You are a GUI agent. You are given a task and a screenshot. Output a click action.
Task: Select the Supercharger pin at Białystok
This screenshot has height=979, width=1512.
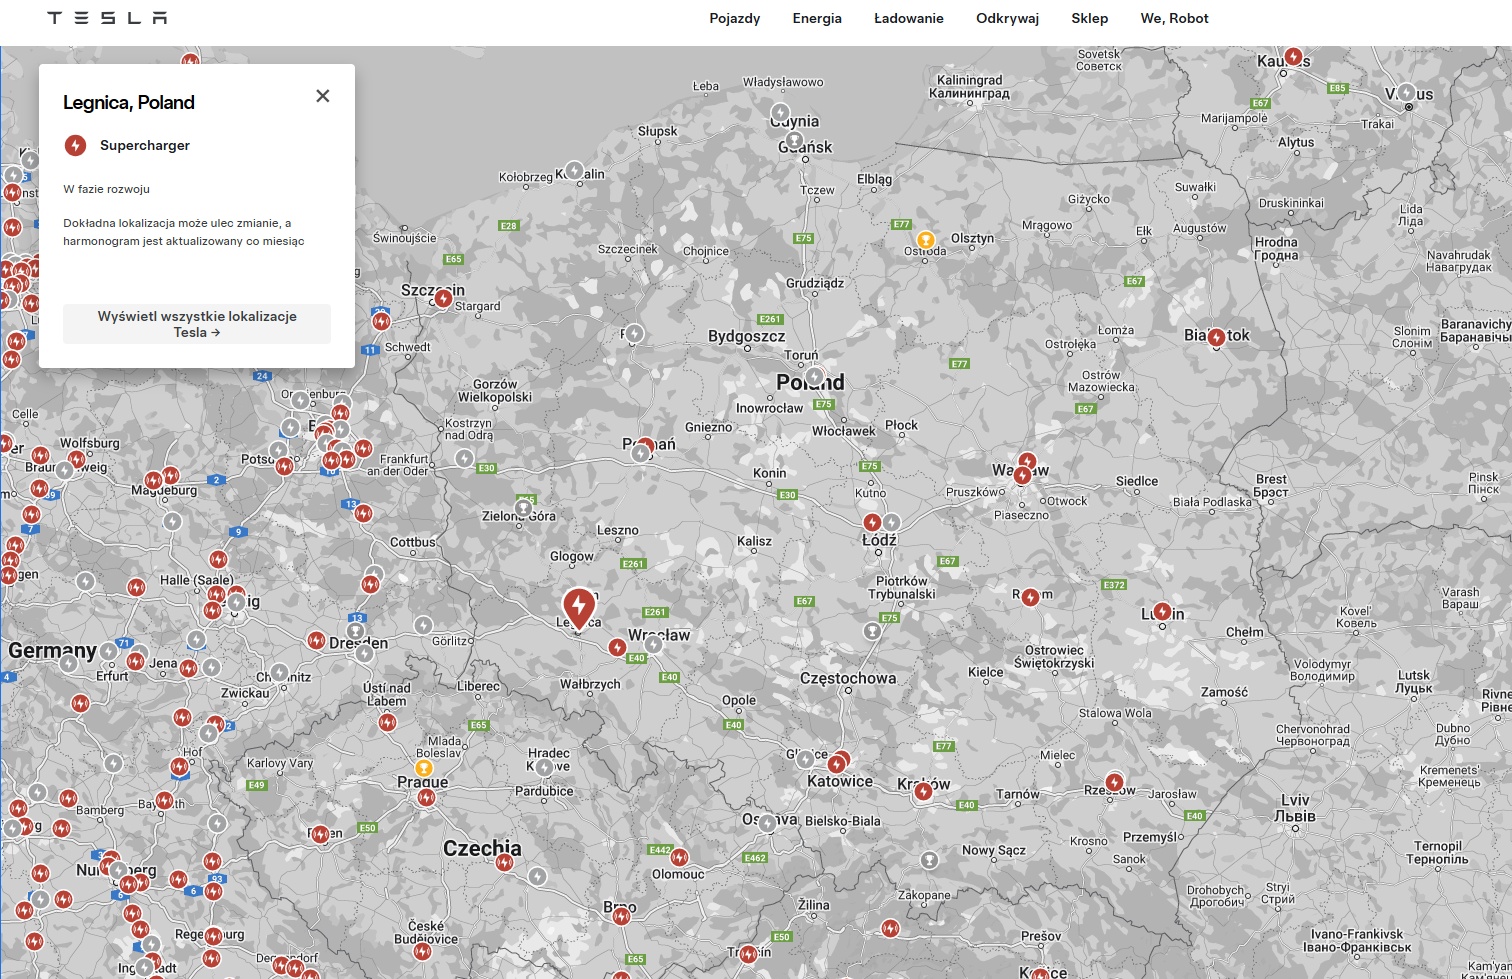tap(1216, 338)
